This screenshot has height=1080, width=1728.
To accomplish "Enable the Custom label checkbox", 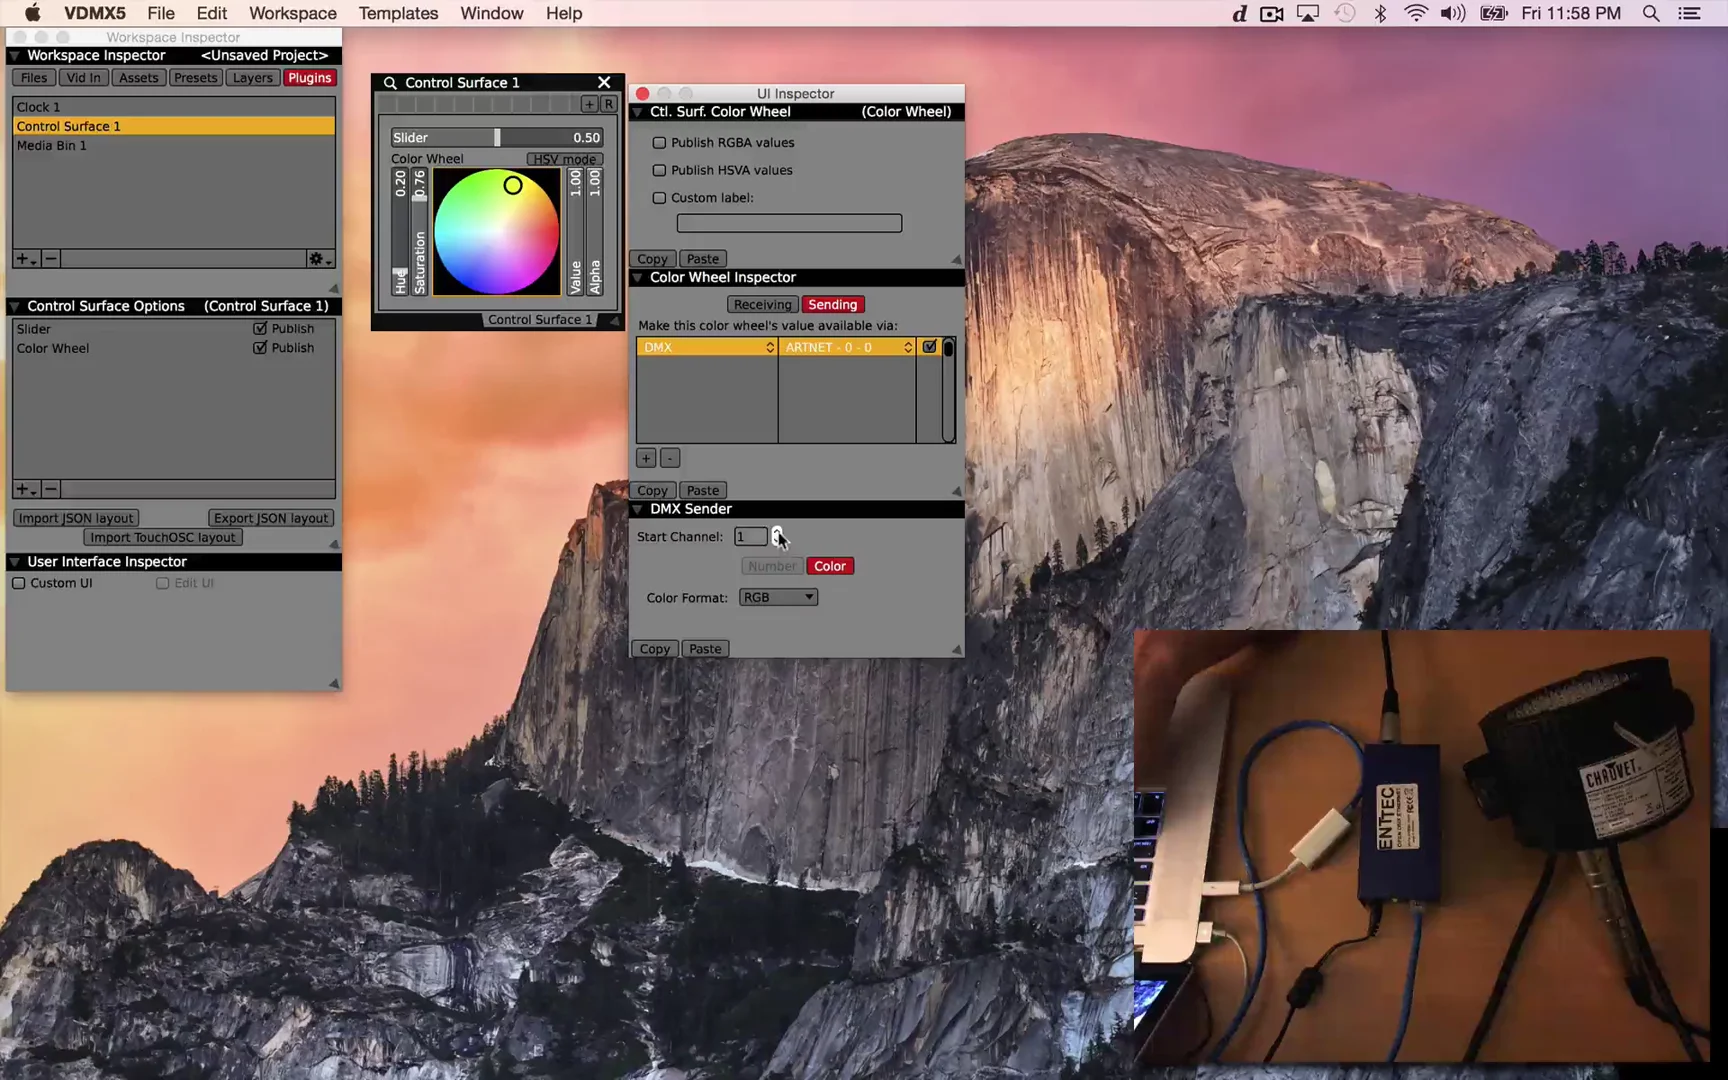I will click(659, 198).
